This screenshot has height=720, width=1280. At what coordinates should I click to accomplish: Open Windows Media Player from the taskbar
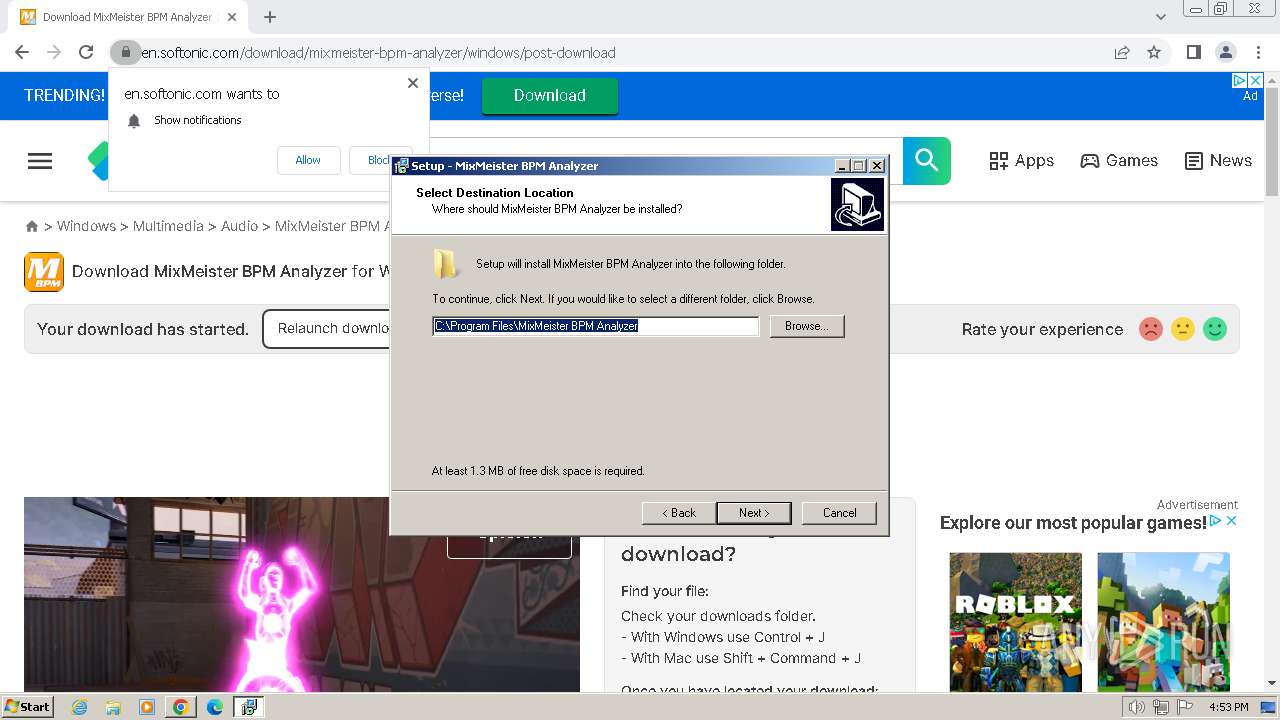click(x=147, y=707)
